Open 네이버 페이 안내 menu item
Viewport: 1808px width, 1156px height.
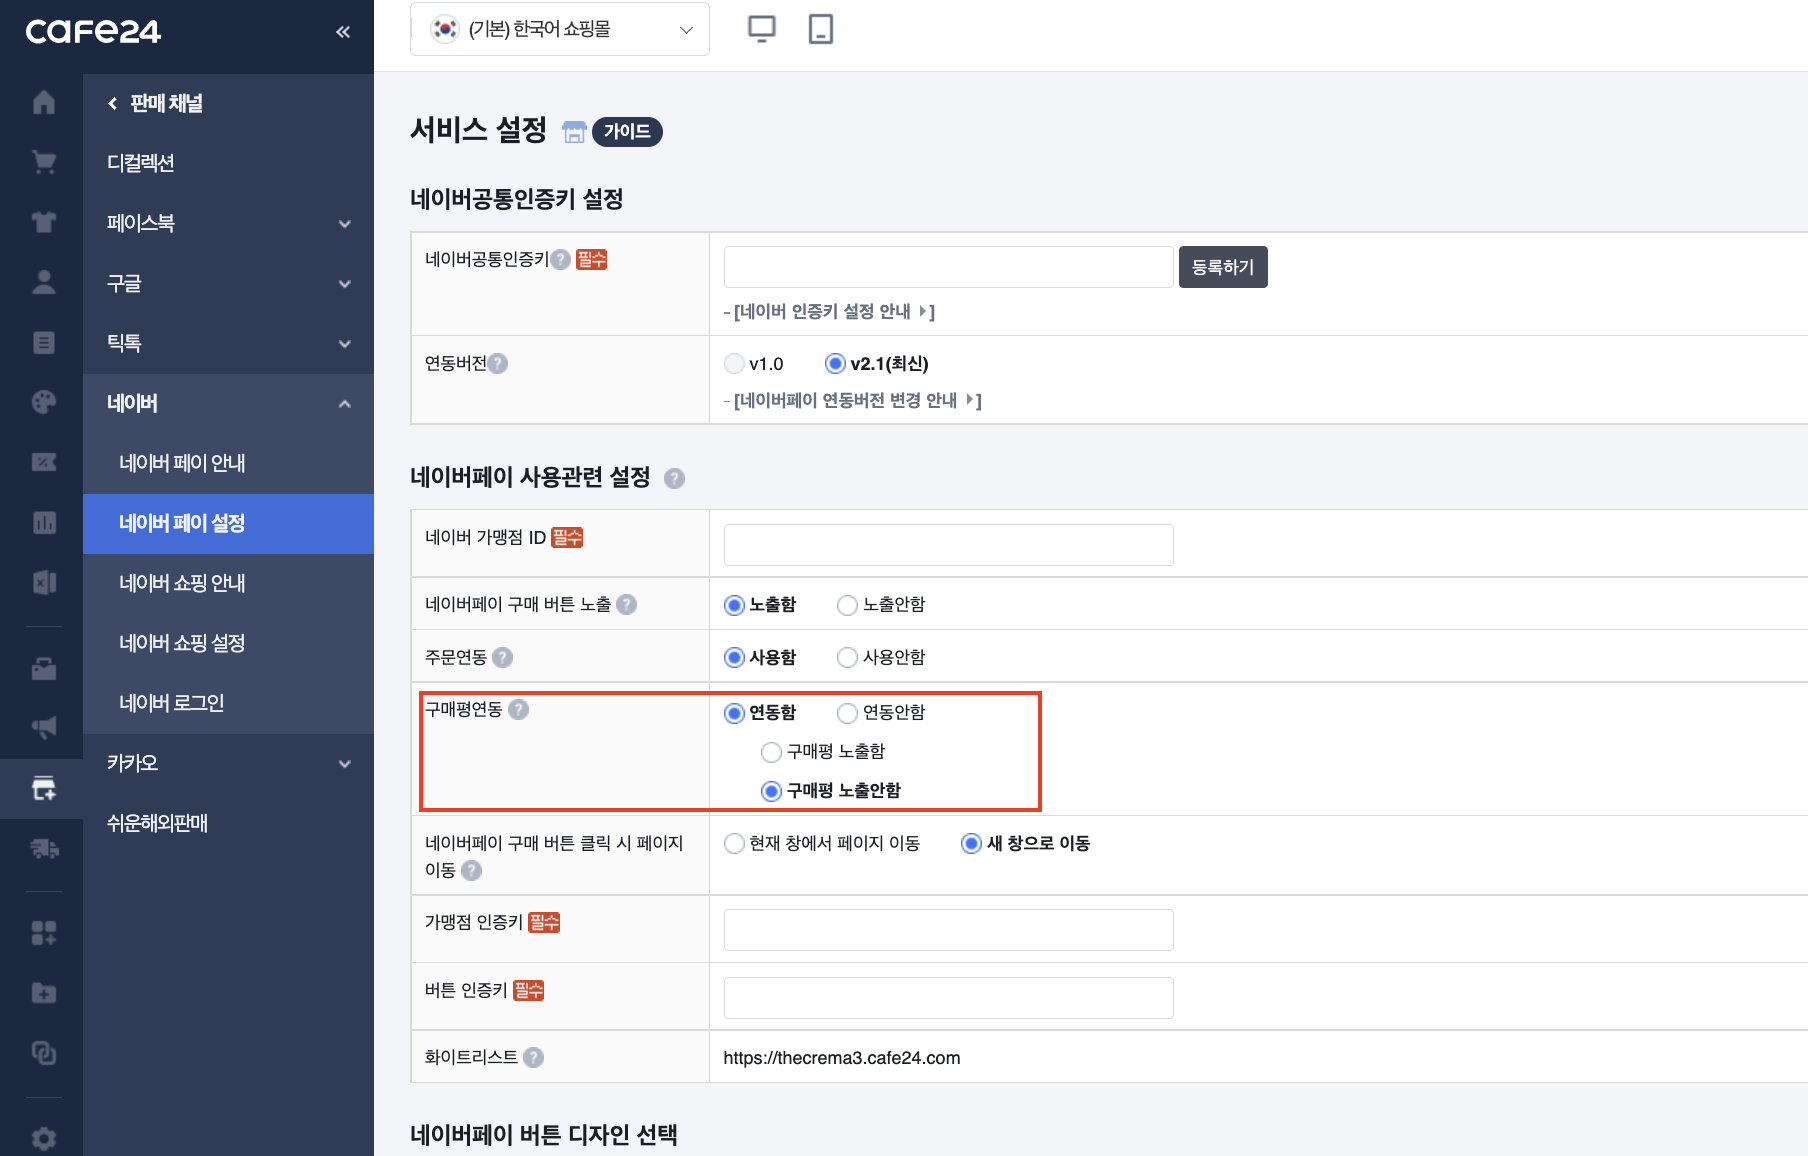tap(228, 463)
